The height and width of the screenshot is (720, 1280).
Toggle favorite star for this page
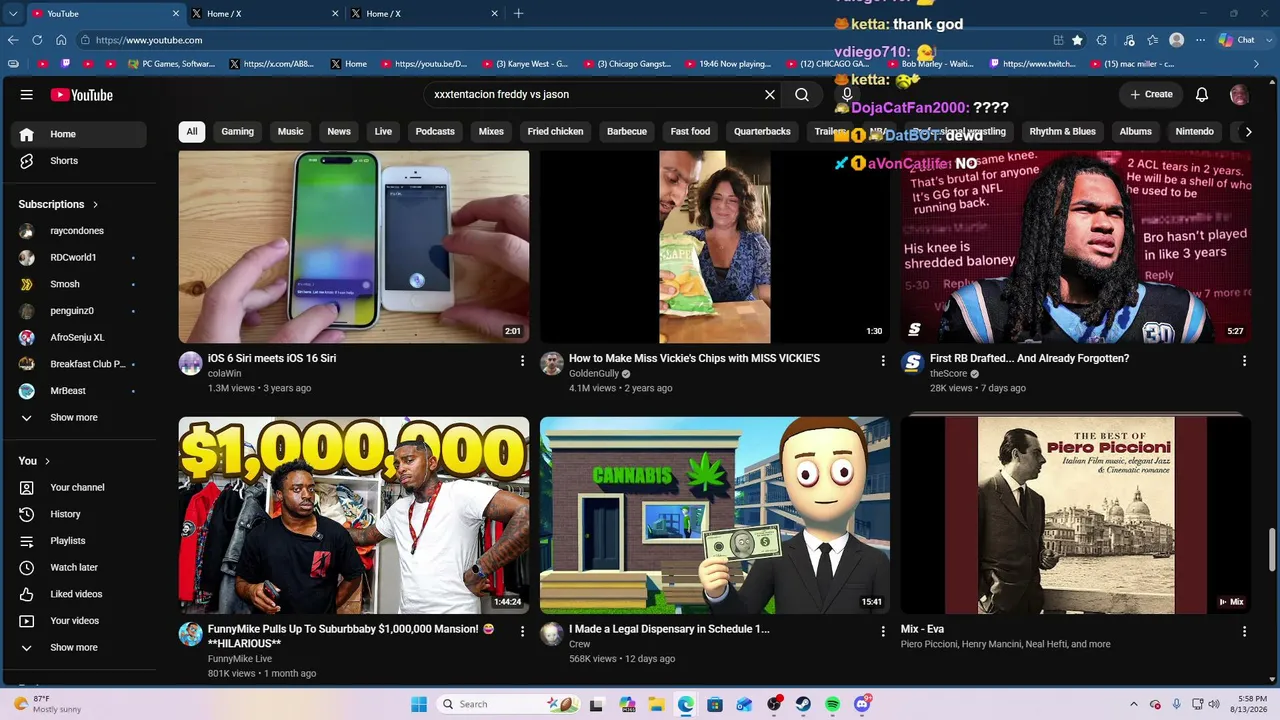pos(1077,40)
